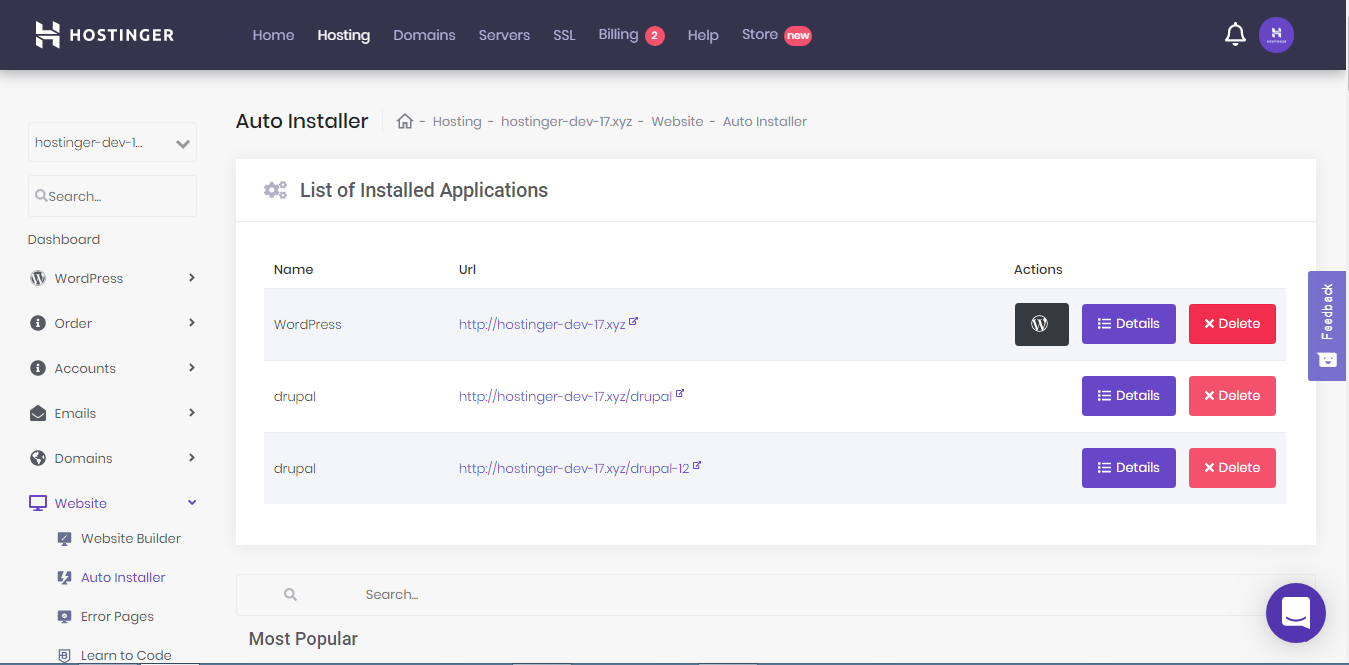Open WordPress admin via black WordPress button
1349x665 pixels.
click(1041, 324)
